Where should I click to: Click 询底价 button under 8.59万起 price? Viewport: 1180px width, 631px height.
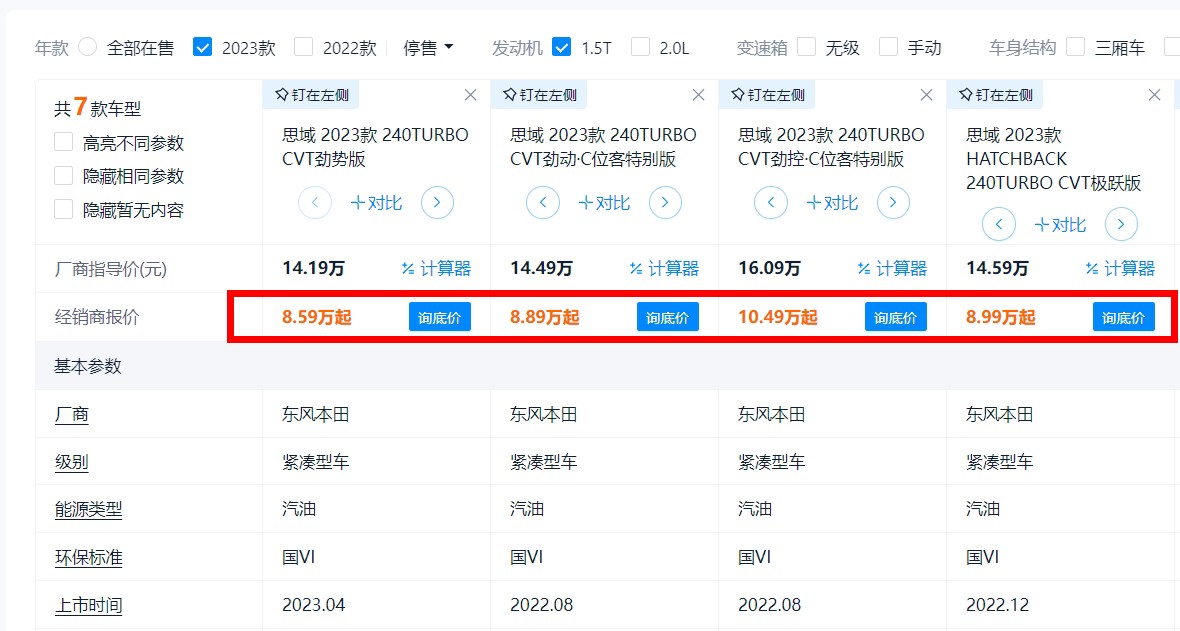tap(439, 316)
